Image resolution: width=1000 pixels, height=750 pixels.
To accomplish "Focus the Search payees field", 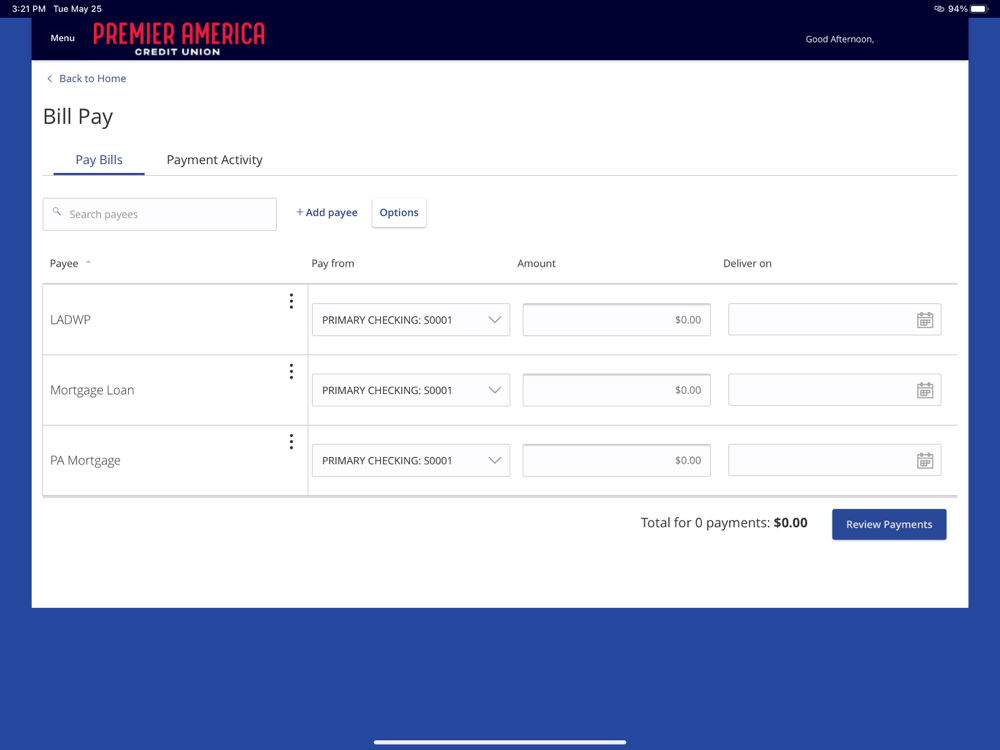I will click(159, 214).
